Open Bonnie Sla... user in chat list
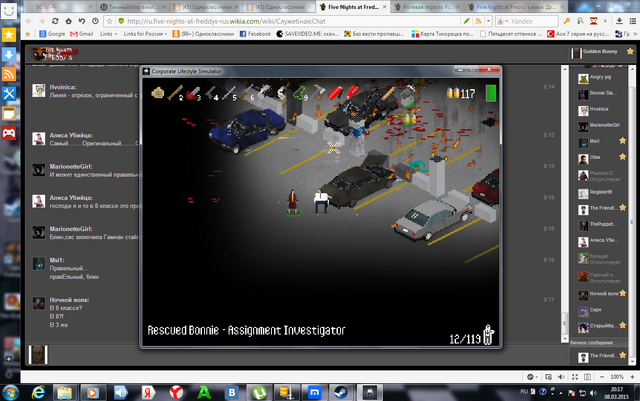Viewport: 640px width, 401px height. coord(601,94)
